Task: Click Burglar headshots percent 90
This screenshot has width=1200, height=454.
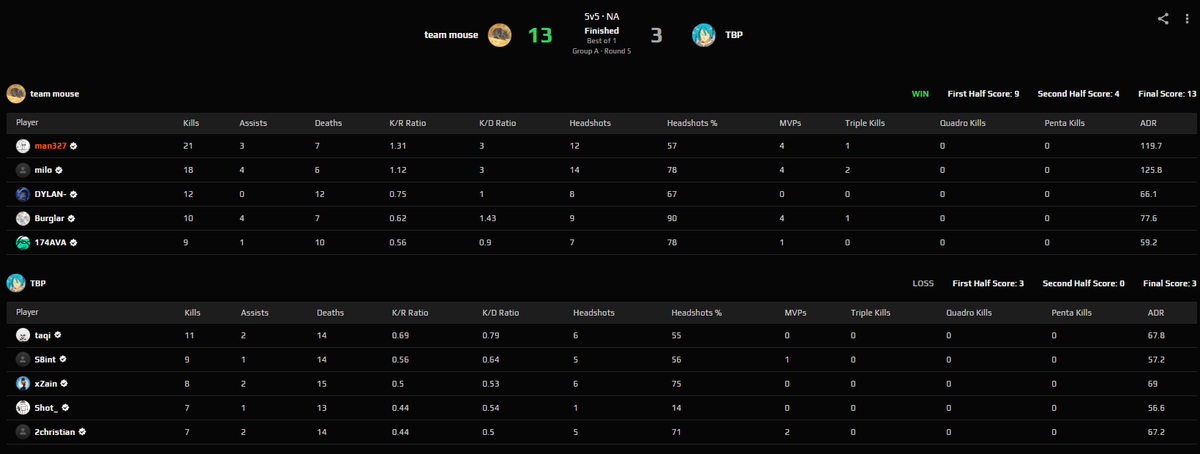Action: (672, 218)
